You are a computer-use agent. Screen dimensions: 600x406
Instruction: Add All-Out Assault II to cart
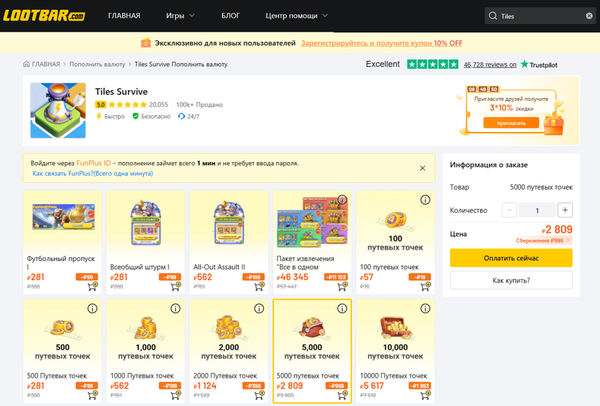259,286
